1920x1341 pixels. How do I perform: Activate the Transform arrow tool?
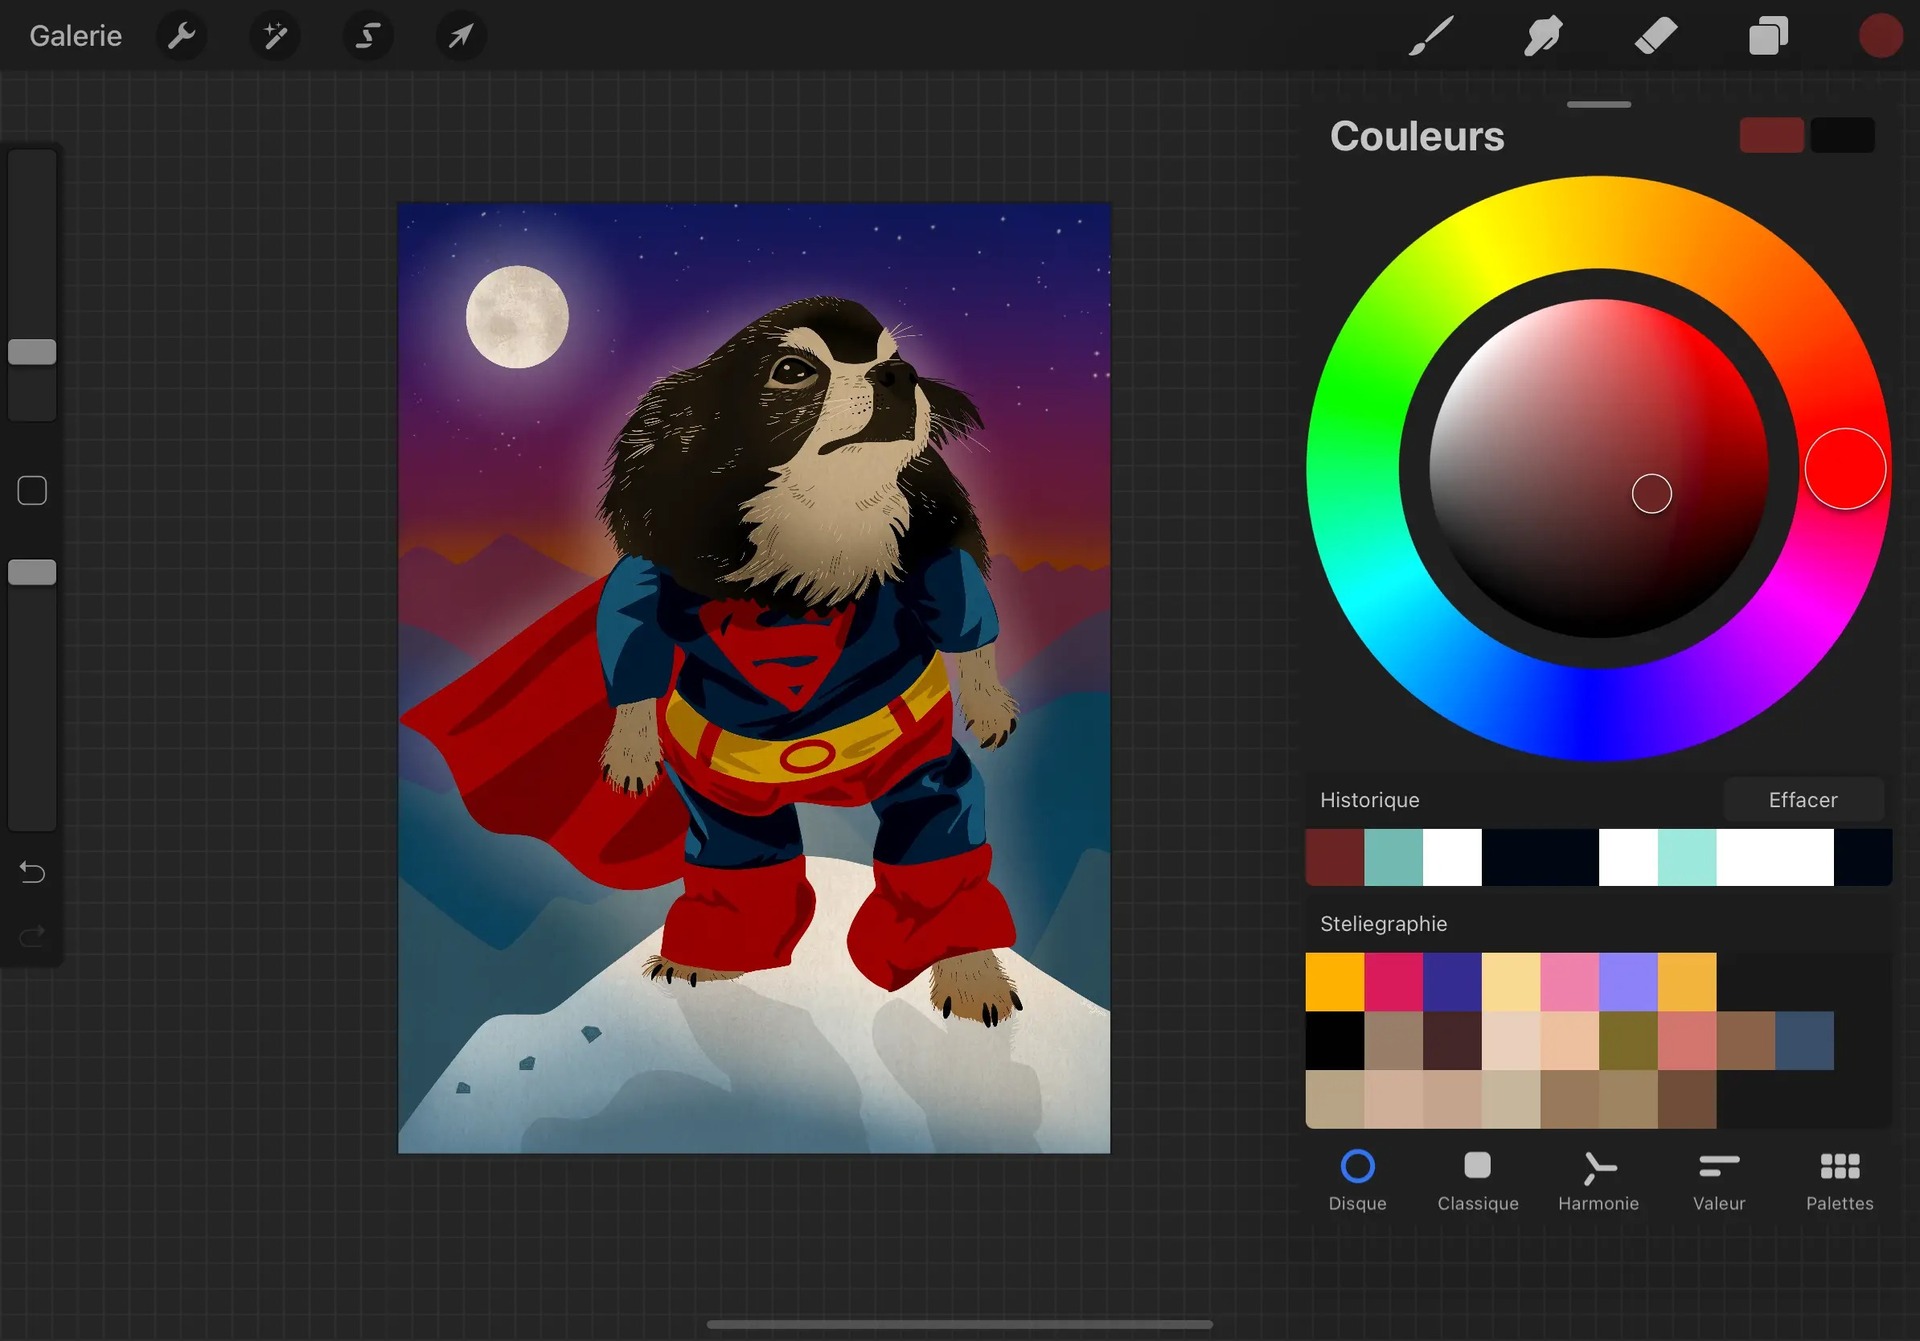pos(460,37)
